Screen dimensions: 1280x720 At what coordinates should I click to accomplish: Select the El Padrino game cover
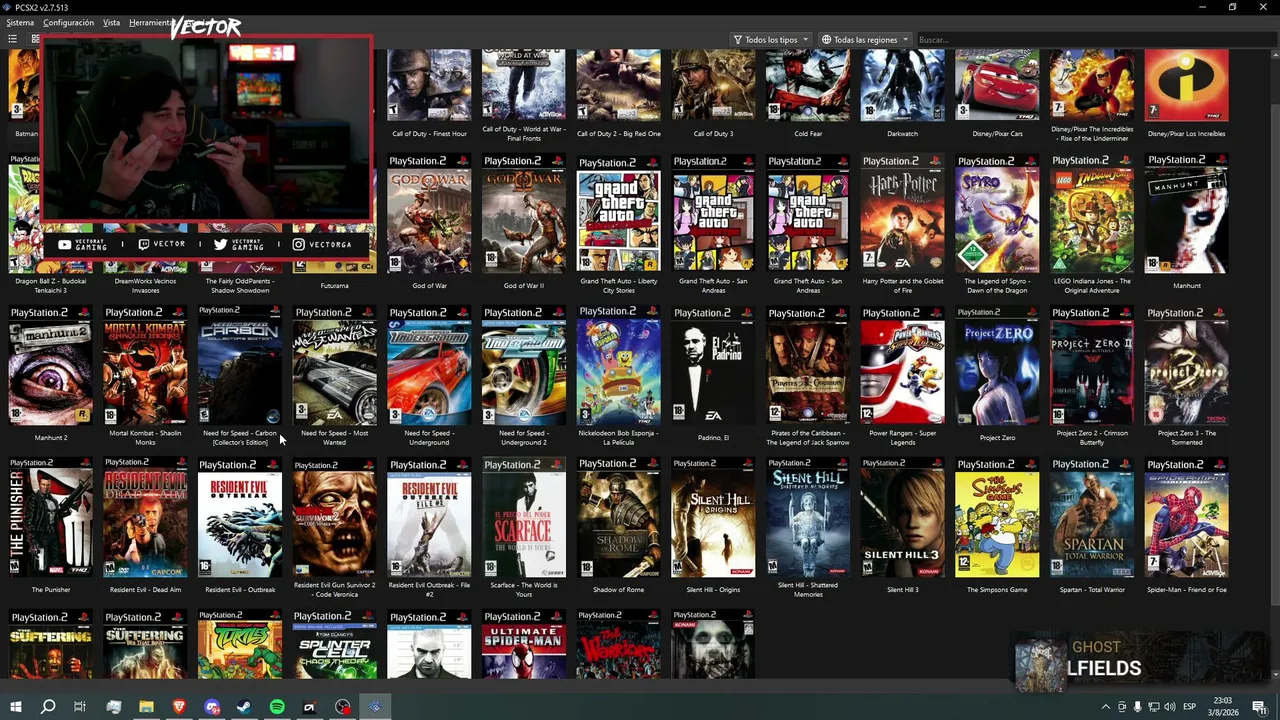(713, 366)
